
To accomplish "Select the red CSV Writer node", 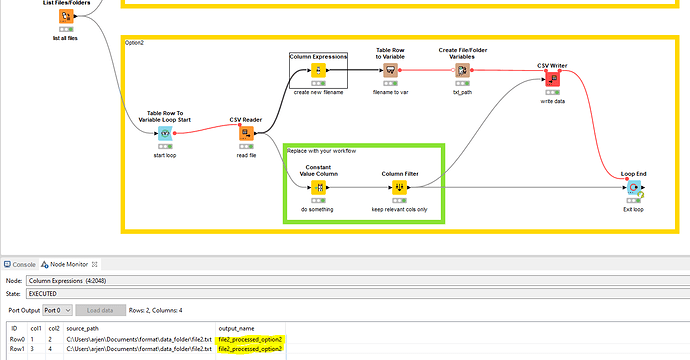I will point(552,79).
